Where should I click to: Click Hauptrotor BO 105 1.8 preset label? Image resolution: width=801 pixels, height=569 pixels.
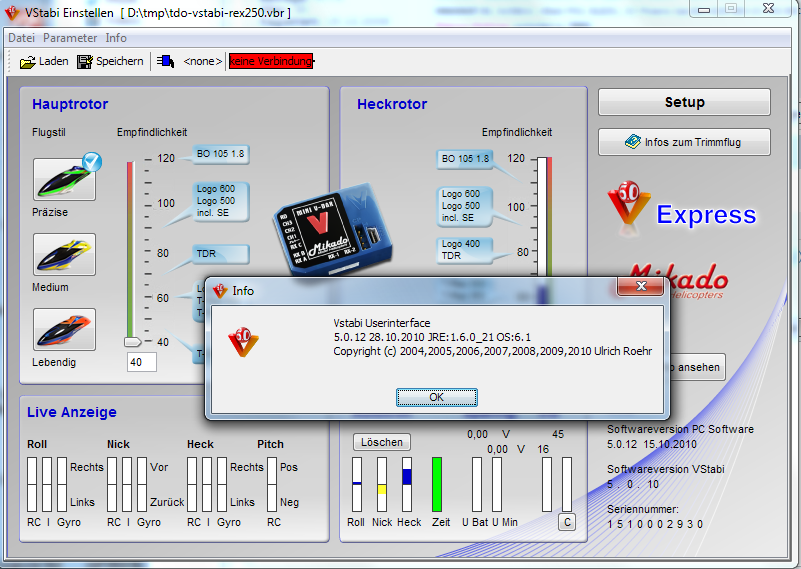pyautogui.click(x=221, y=154)
